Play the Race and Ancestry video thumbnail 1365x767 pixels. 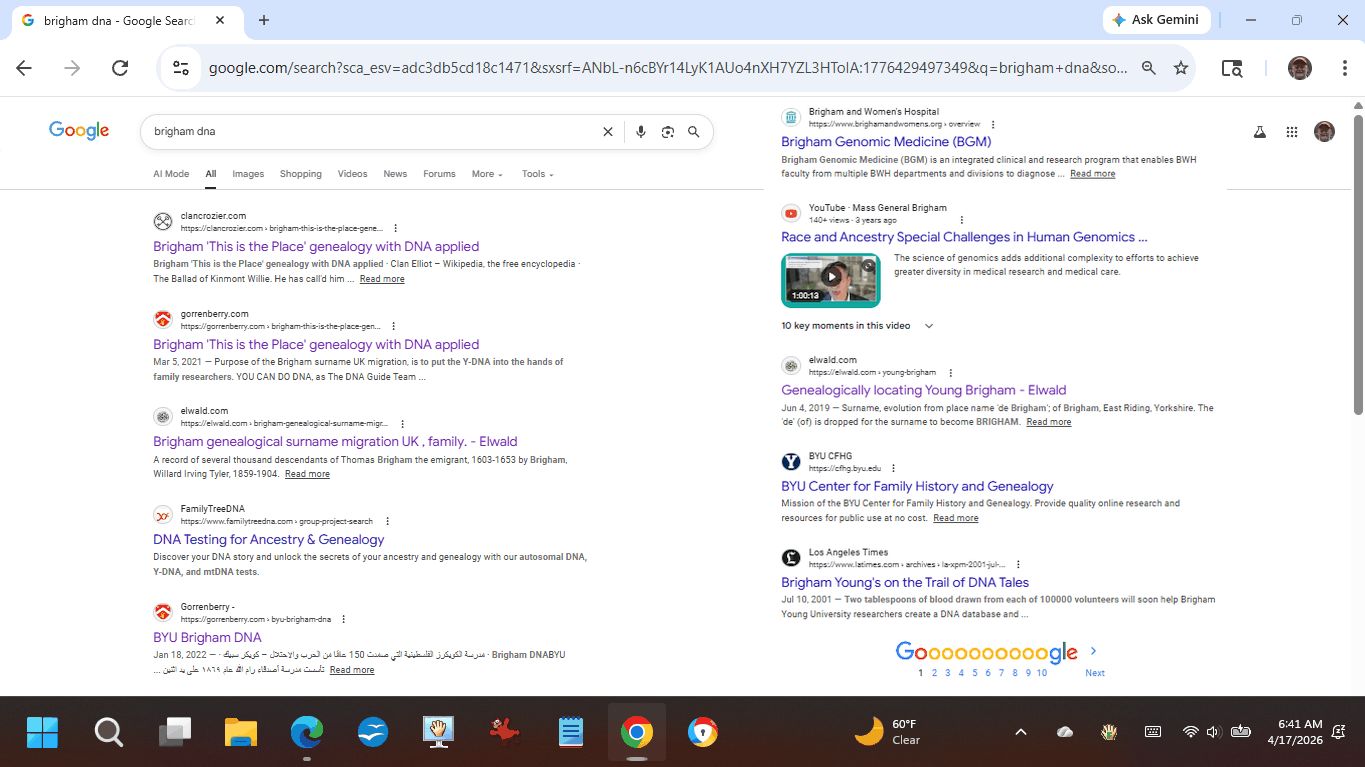830,279
